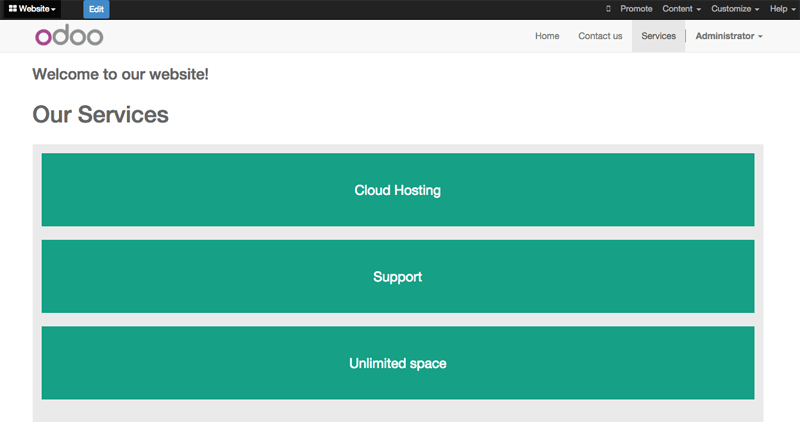Open the Help dropdown menu
The height and width of the screenshot is (445, 800).
click(x=782, y=9)
